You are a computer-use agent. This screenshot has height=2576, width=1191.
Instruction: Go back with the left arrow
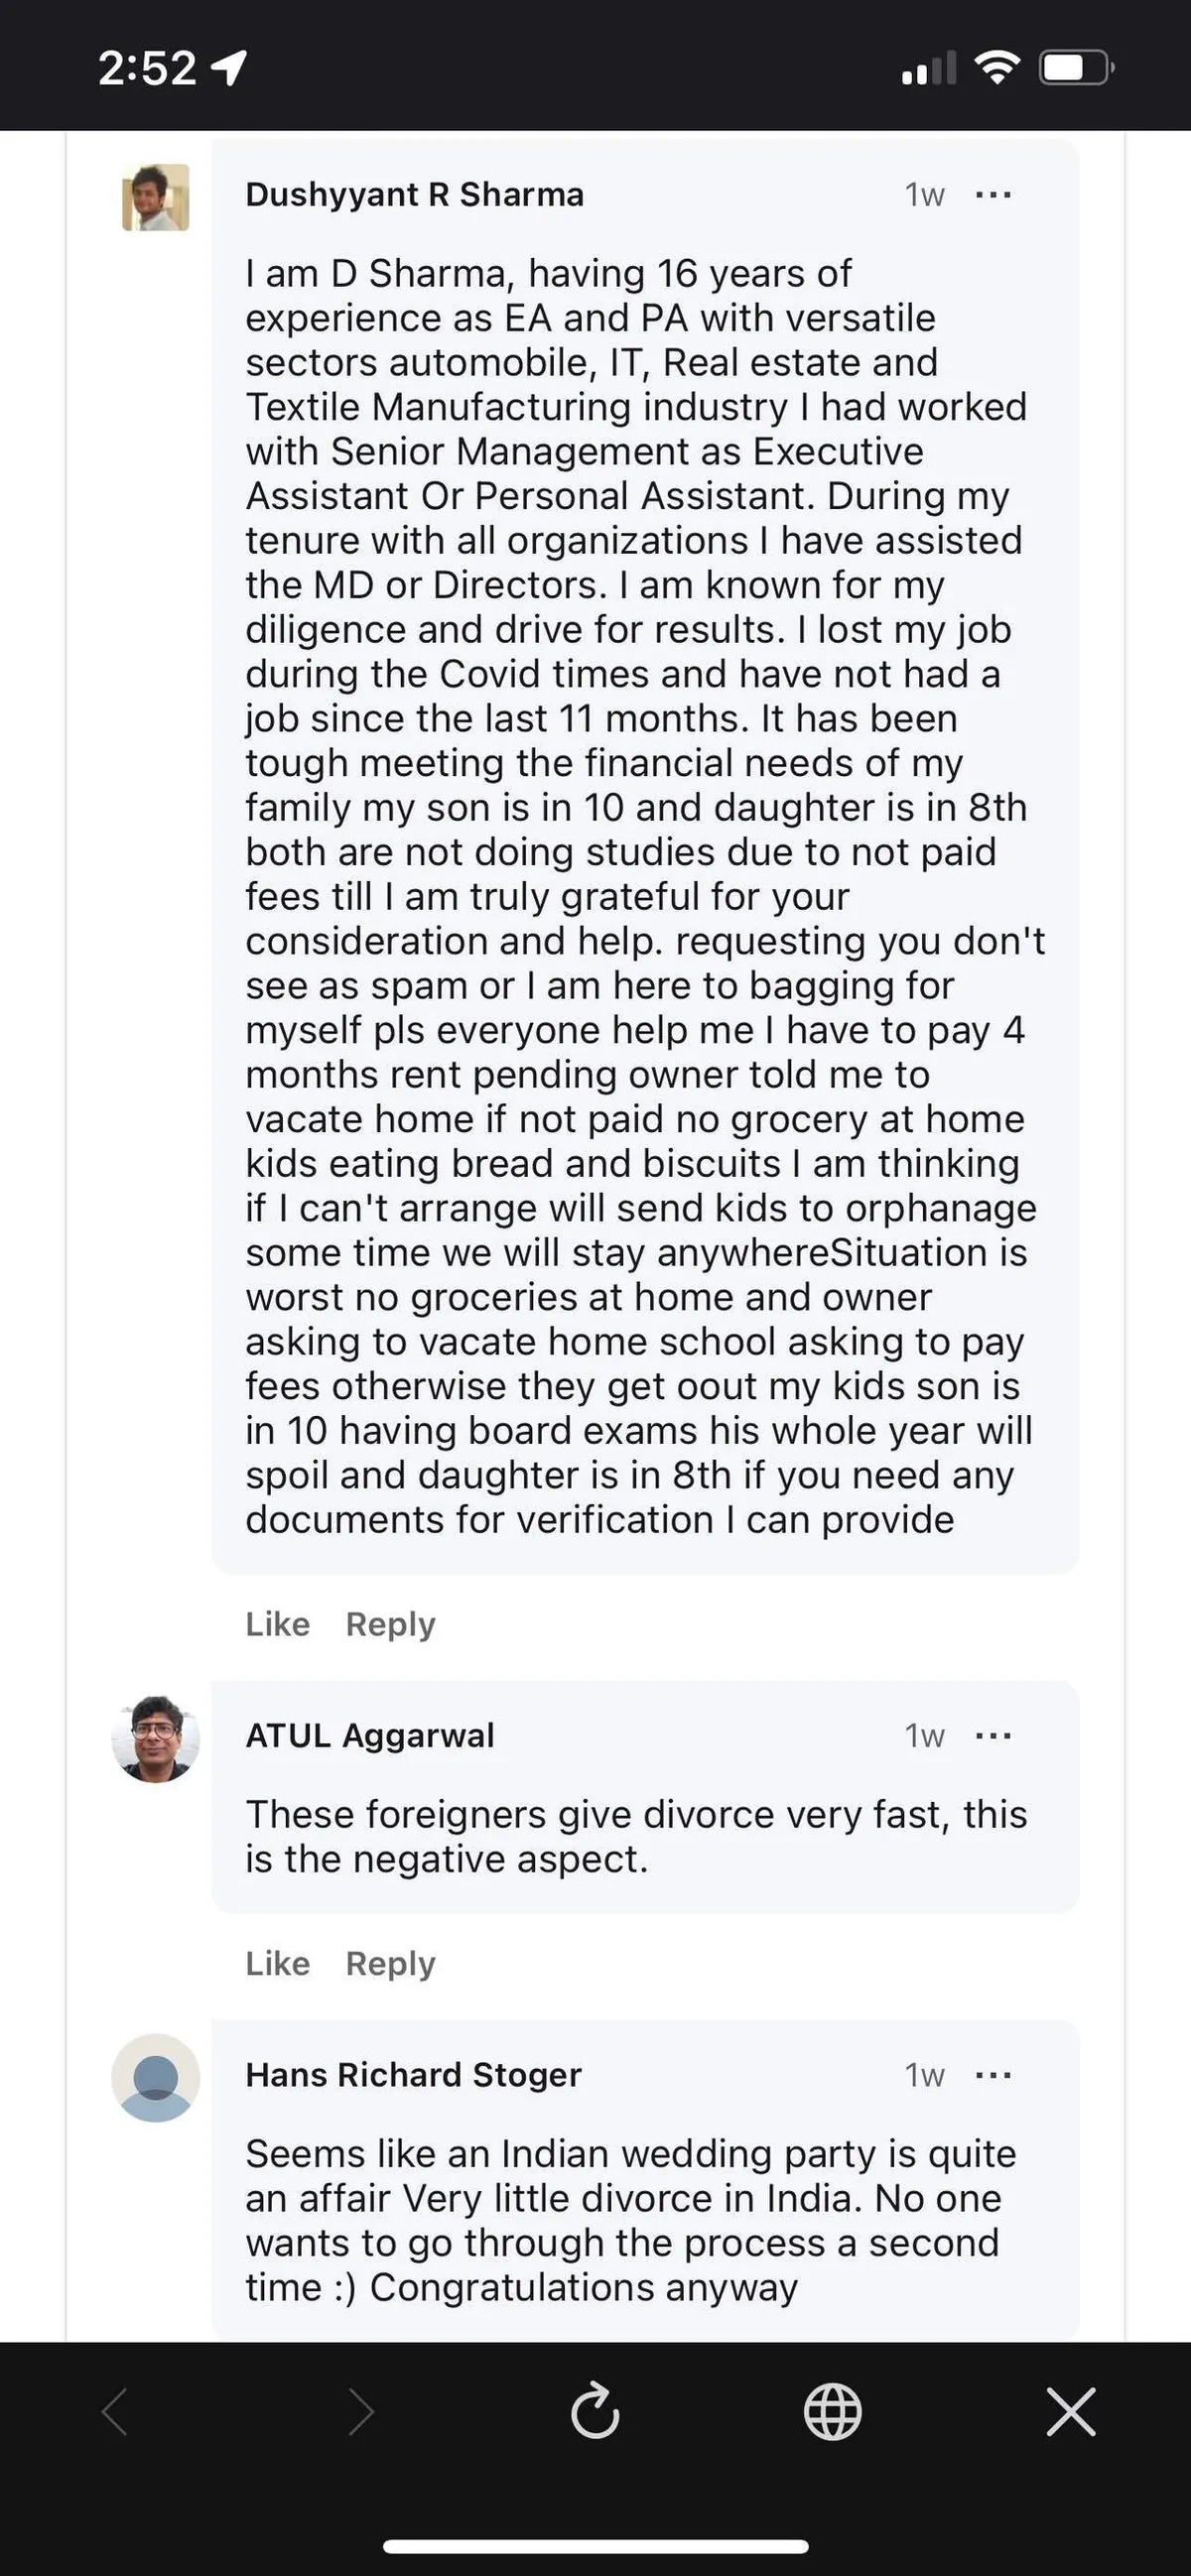pos(116,2412)
